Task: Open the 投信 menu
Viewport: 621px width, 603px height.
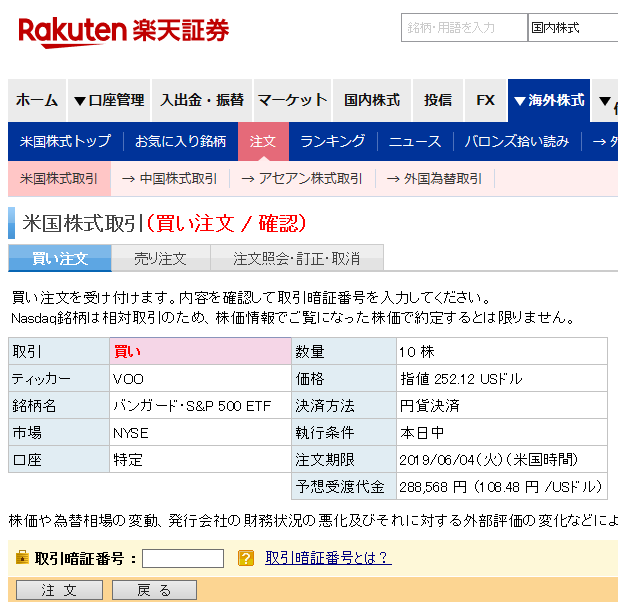Action: click(x=438, y=100)
